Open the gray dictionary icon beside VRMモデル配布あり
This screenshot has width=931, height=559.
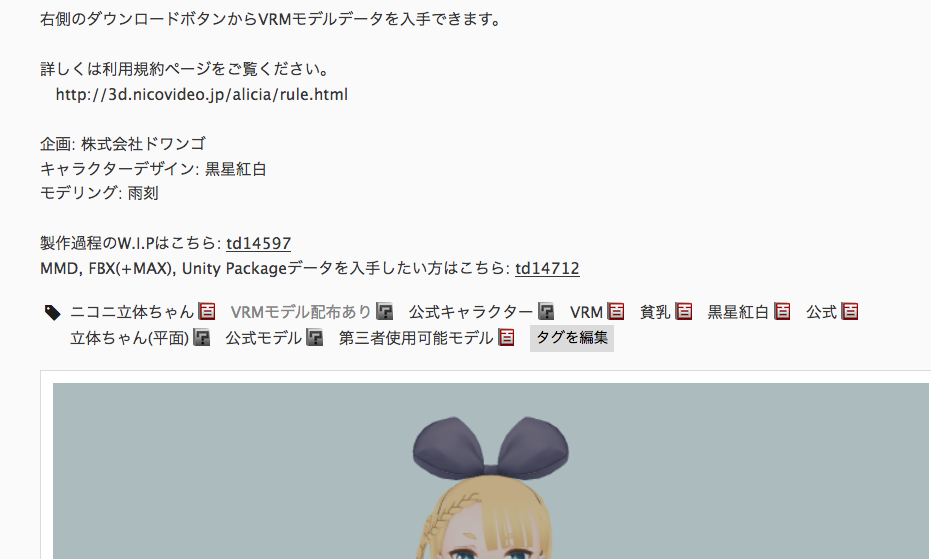pyautogui.click(x=385, y=311)
